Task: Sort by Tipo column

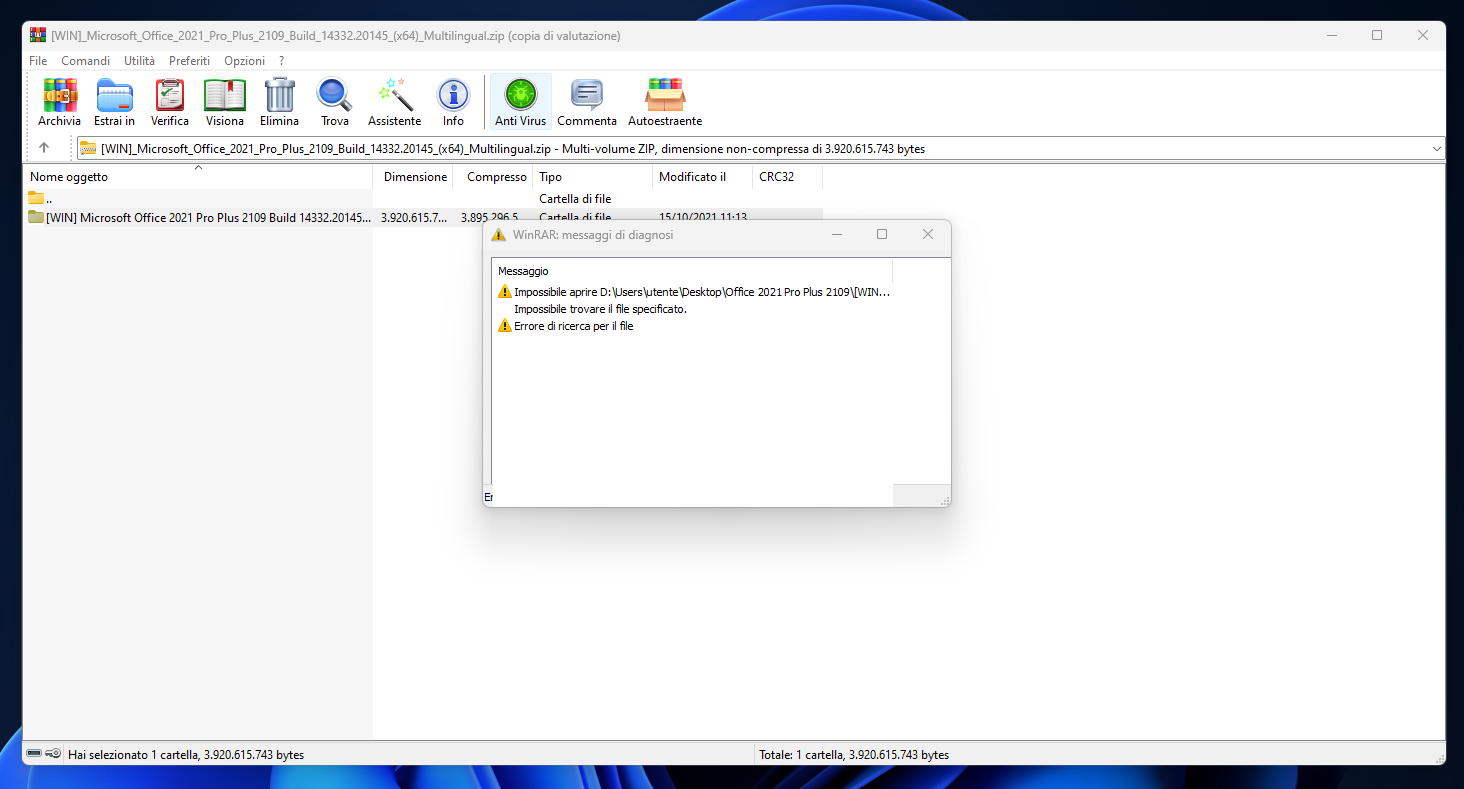Action: (593, 177)
